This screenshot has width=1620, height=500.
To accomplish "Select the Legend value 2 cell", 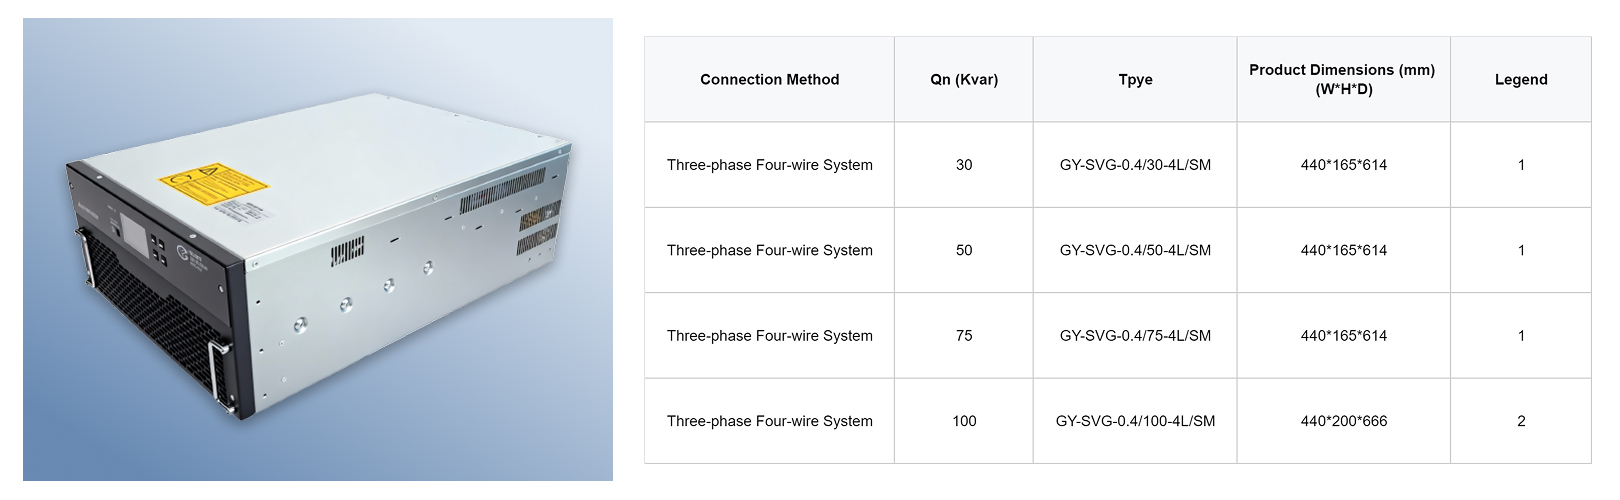I will pyautogui.click(x=1520, y=421).
